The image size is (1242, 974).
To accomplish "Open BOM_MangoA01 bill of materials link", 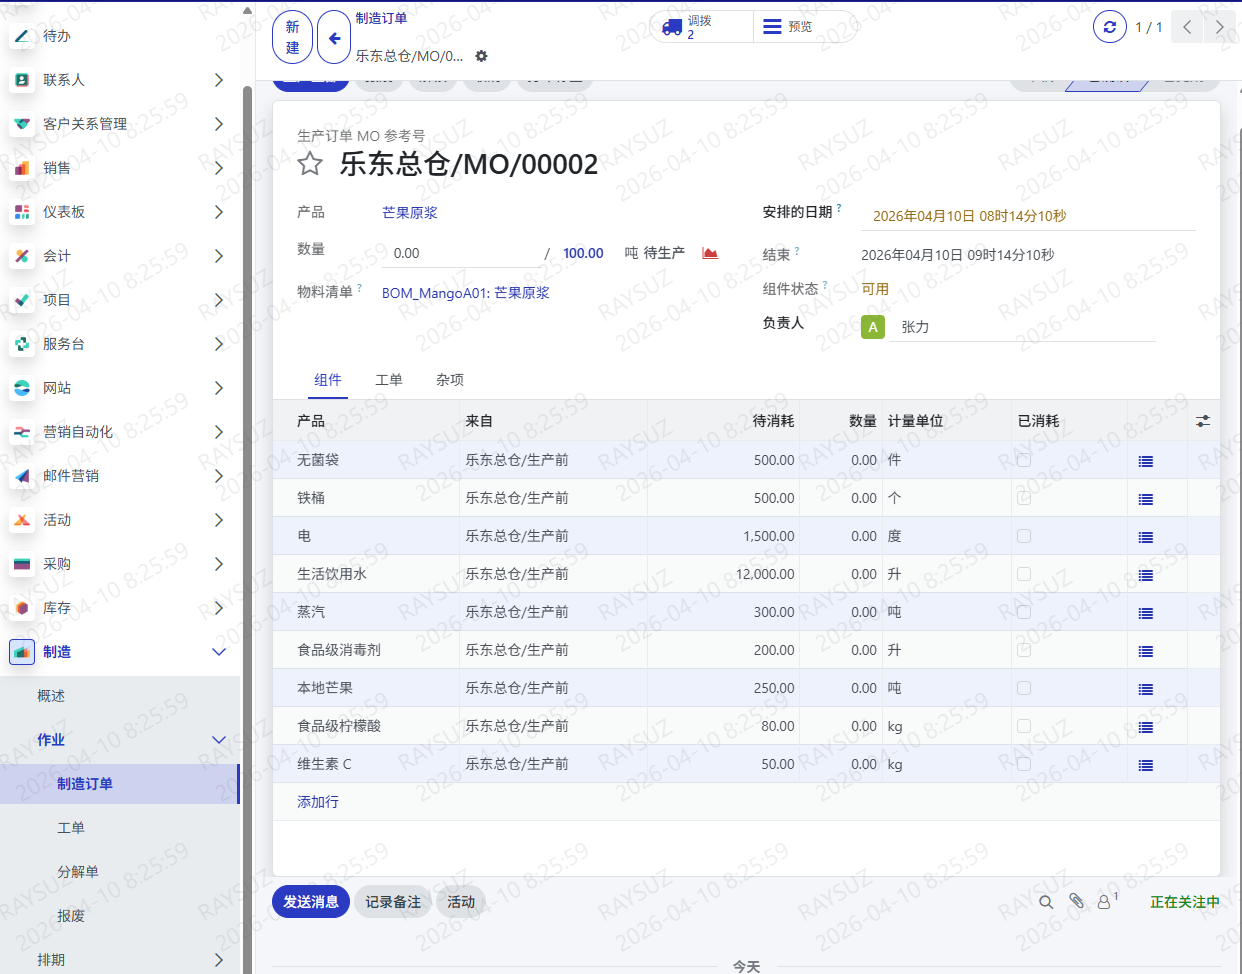I will coord(466,293).
